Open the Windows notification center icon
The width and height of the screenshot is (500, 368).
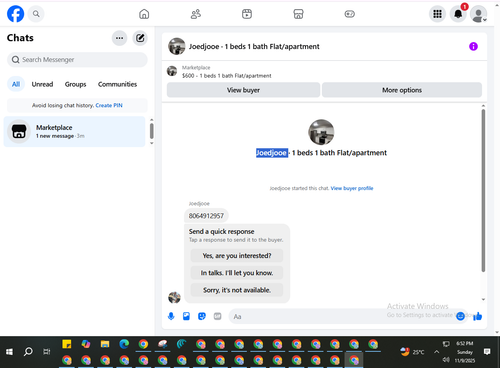(487, 352)
